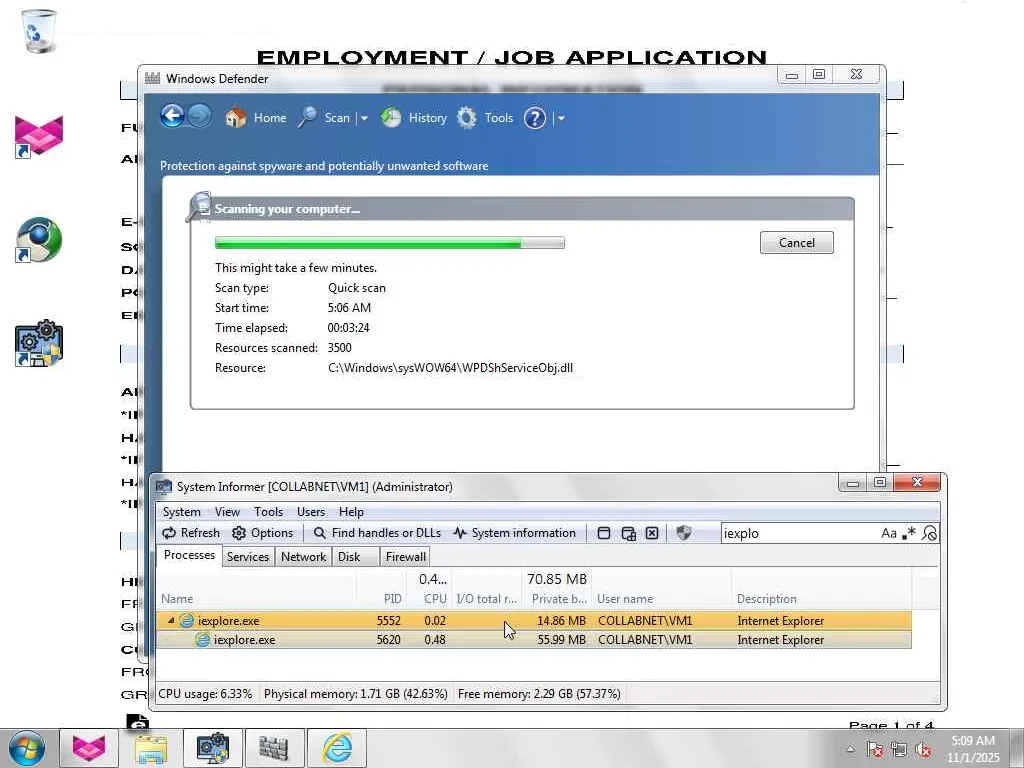Click the shield icon in System Informer toolbar

[683, 533]
